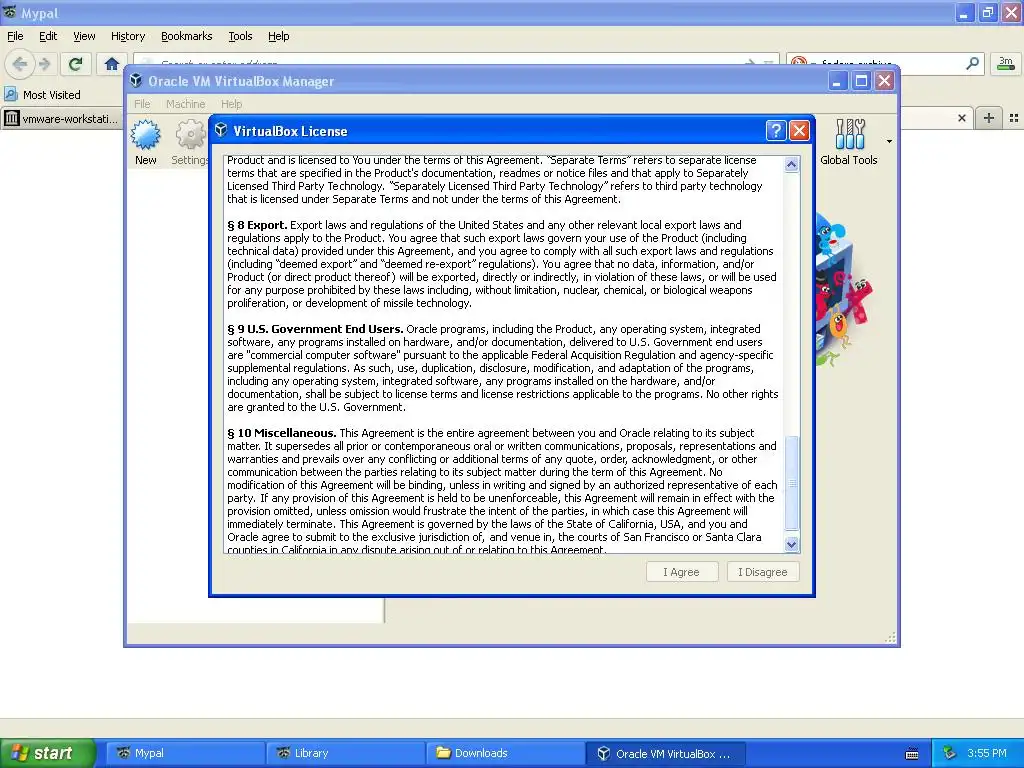Open Mypal File menu
This screenshot has height=768, width=1024.
point(15,36)
